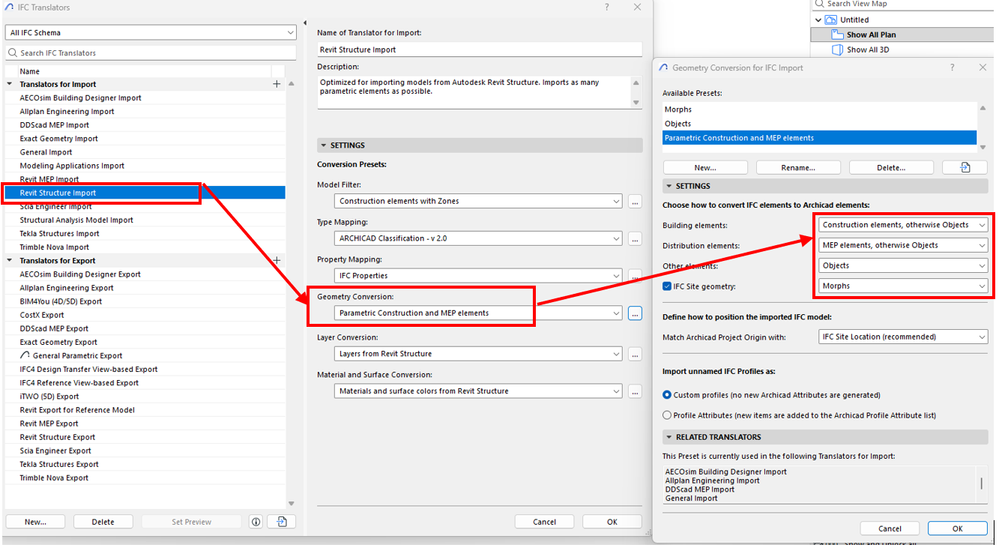Select Profile Attributes radio option
Viewport: 999px width, 548px height.
pos(666,415)
